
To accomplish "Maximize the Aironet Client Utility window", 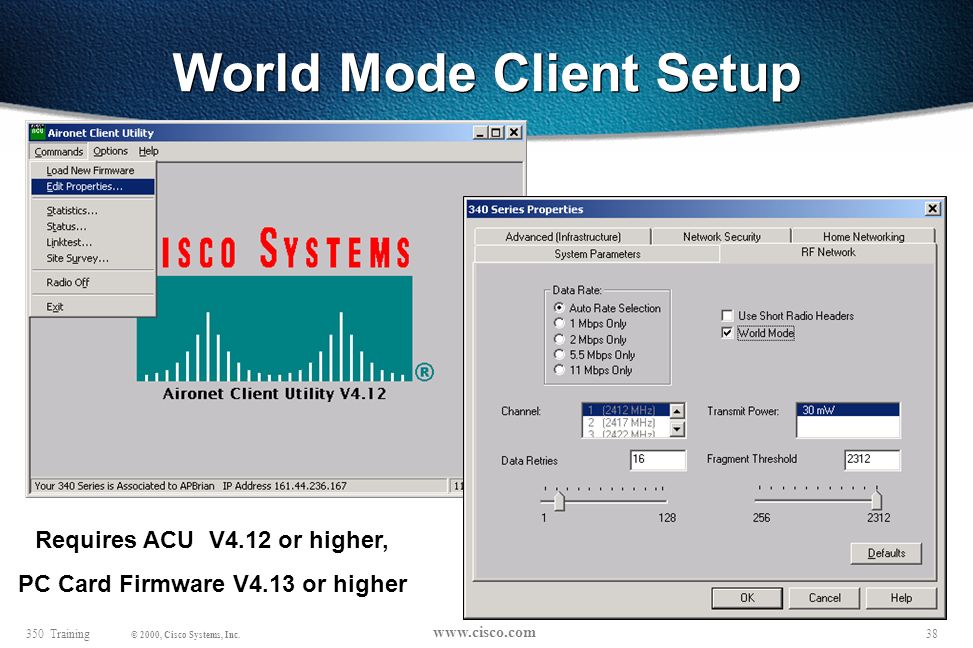I will [495, 133].
